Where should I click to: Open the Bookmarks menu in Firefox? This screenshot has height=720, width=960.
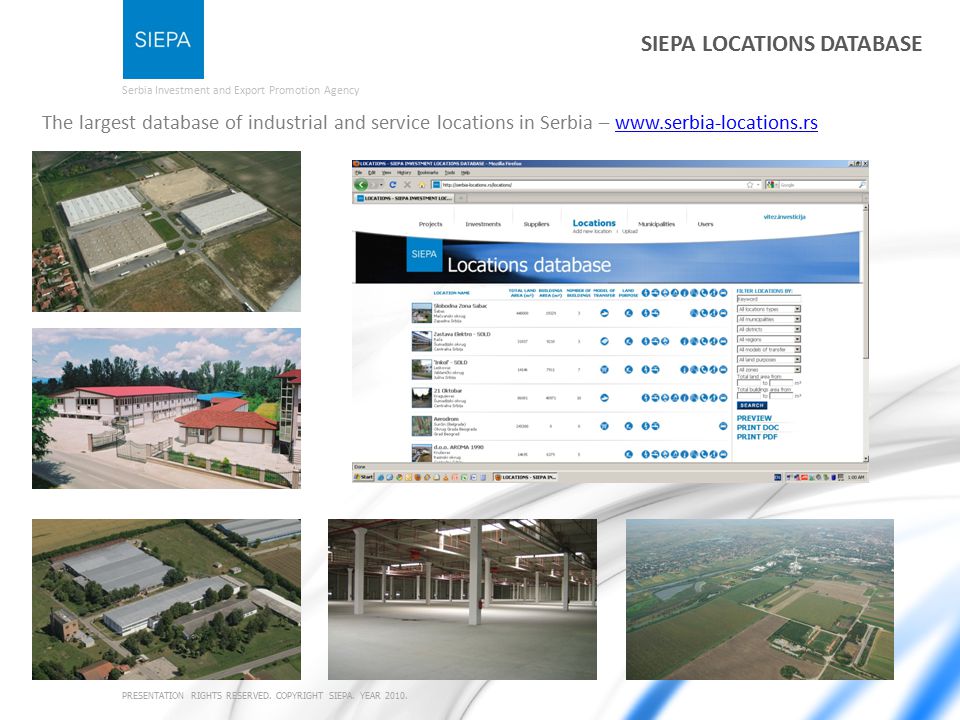428,173
